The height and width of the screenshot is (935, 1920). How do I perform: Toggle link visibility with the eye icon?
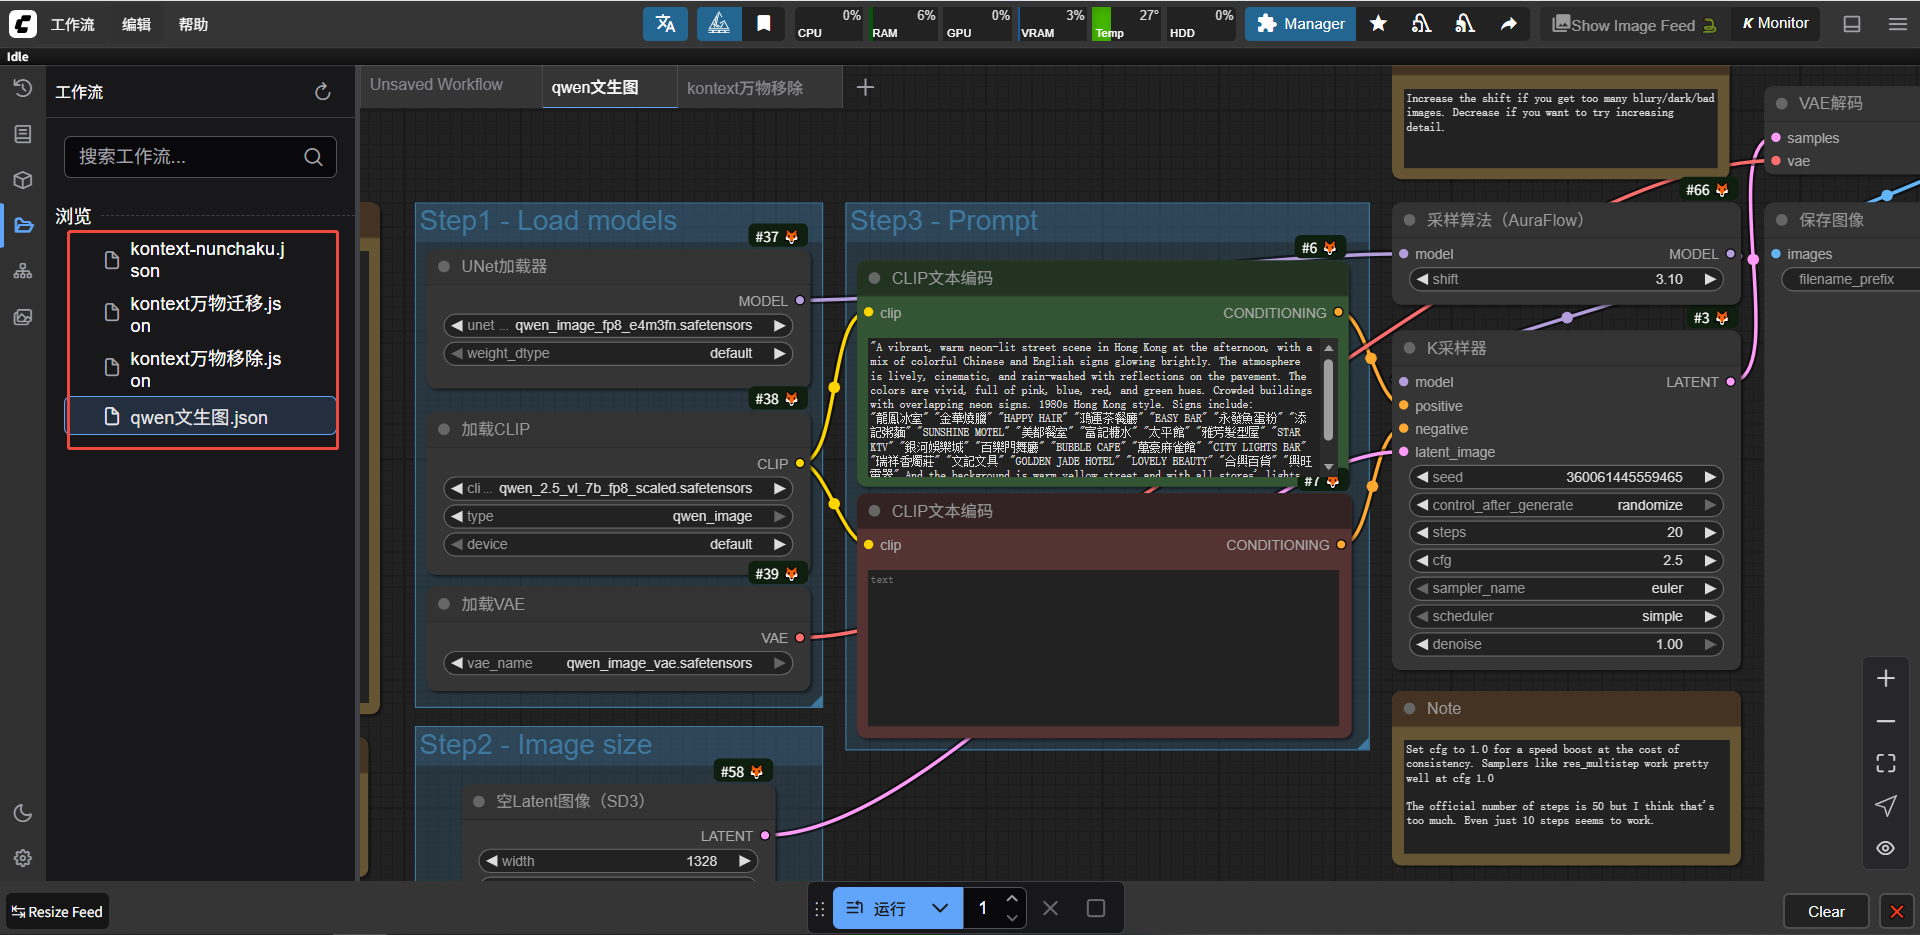(x=1886, y=848)
